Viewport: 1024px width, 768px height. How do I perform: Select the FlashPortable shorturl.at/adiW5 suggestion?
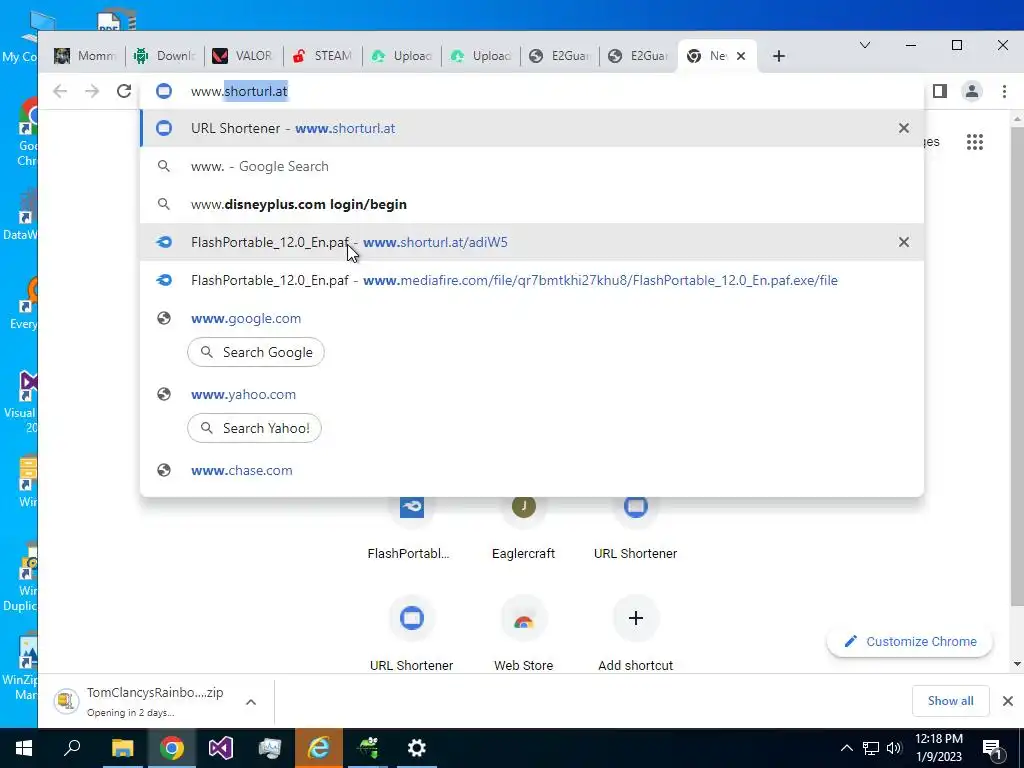point(532,242)
